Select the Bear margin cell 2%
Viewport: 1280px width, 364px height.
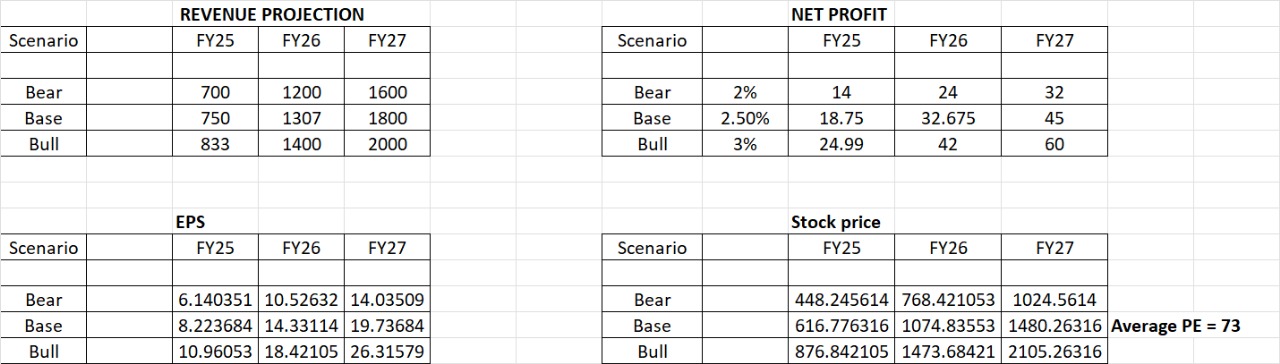(x=745, y=92)
